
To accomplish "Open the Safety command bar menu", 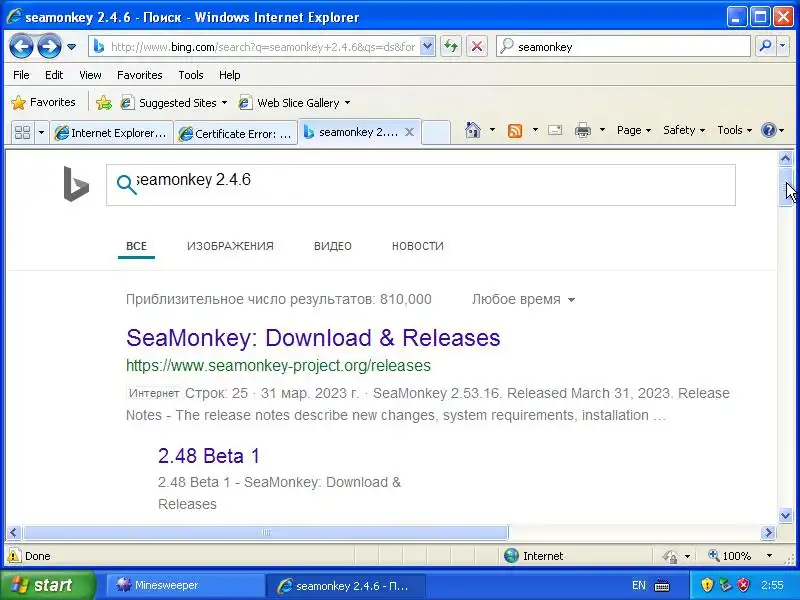I will pyautogui.click(x=684, y=130).
